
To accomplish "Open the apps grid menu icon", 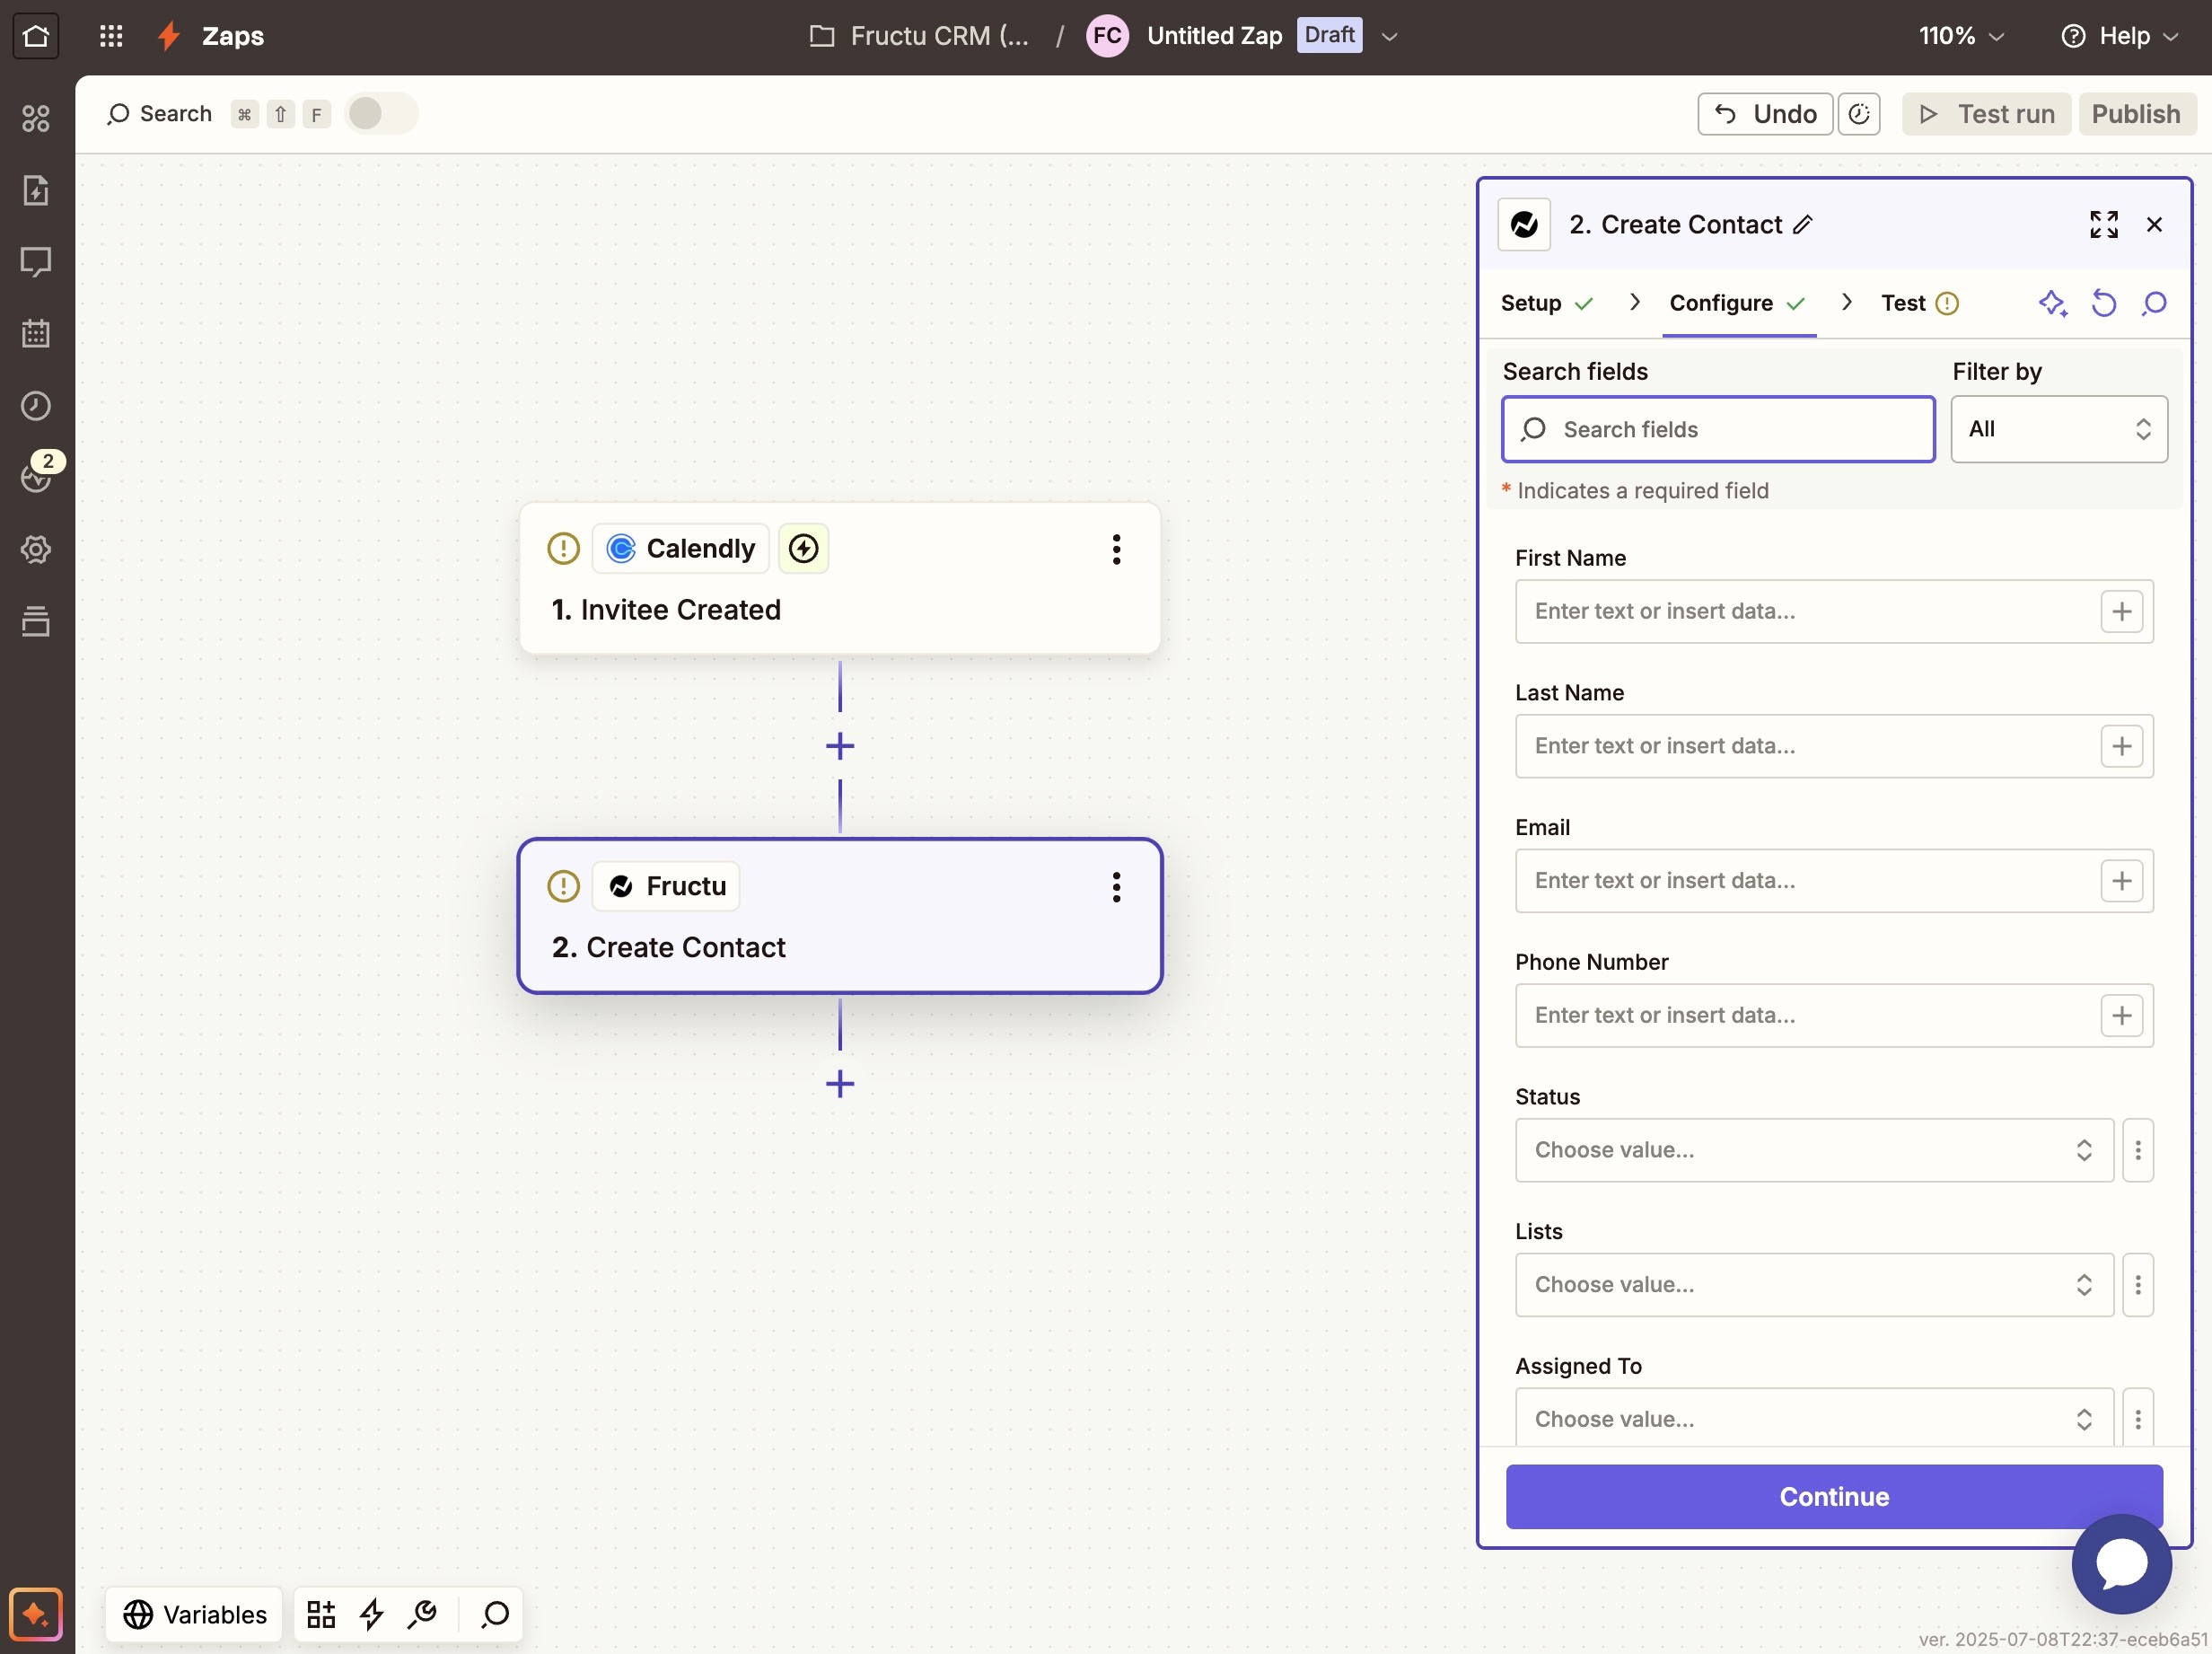I will [x=111, y=36].
